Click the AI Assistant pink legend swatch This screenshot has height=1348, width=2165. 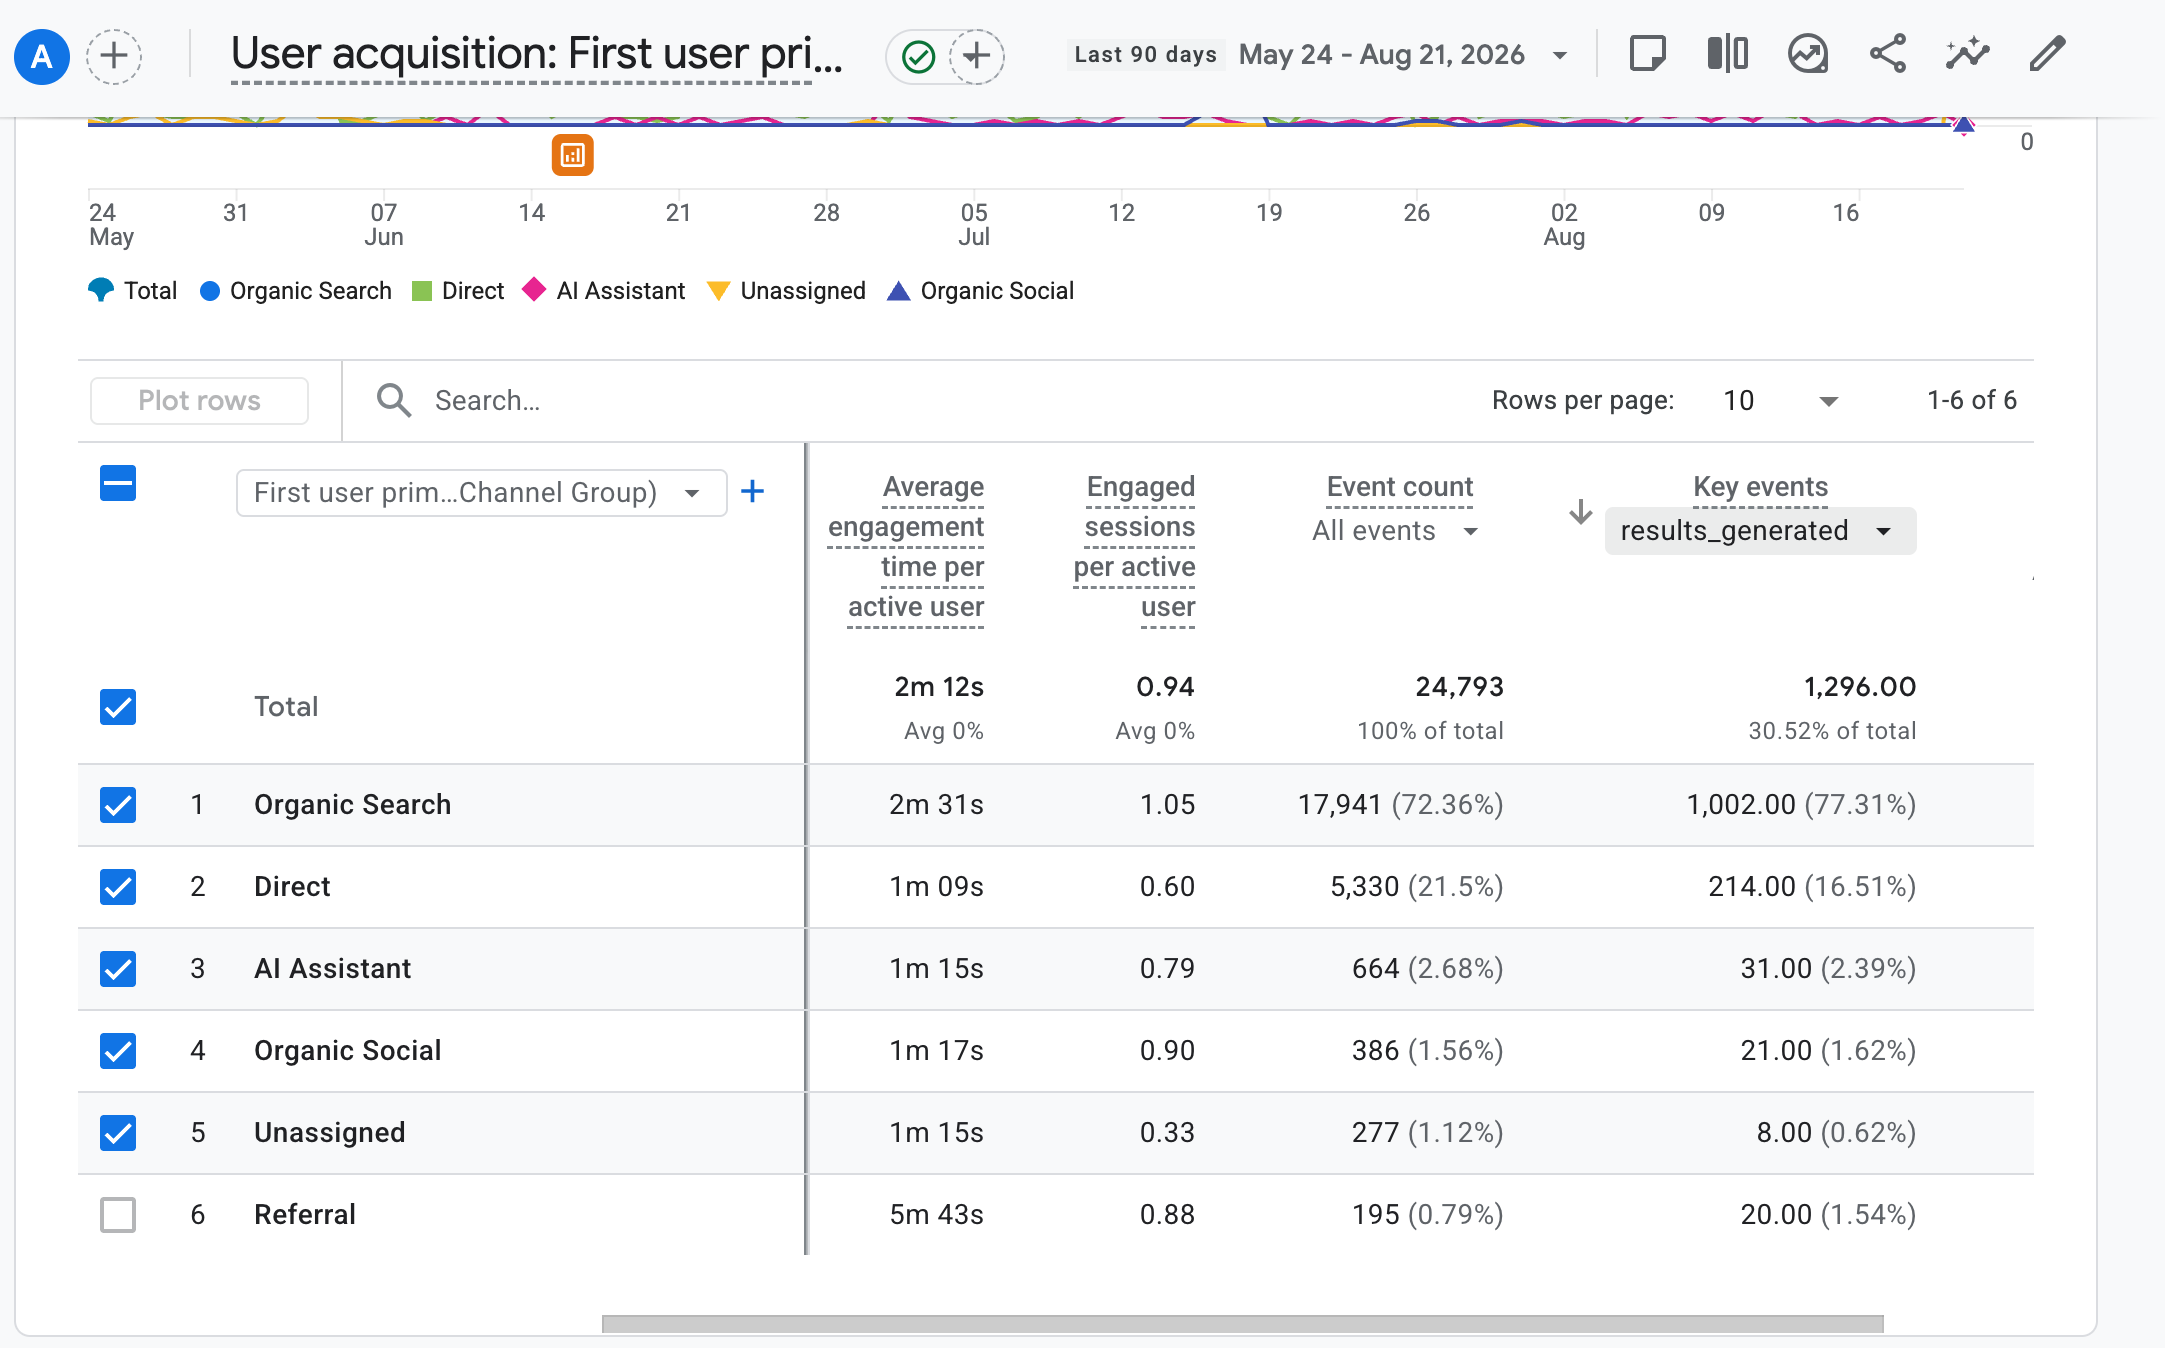(x=534, y=290)
